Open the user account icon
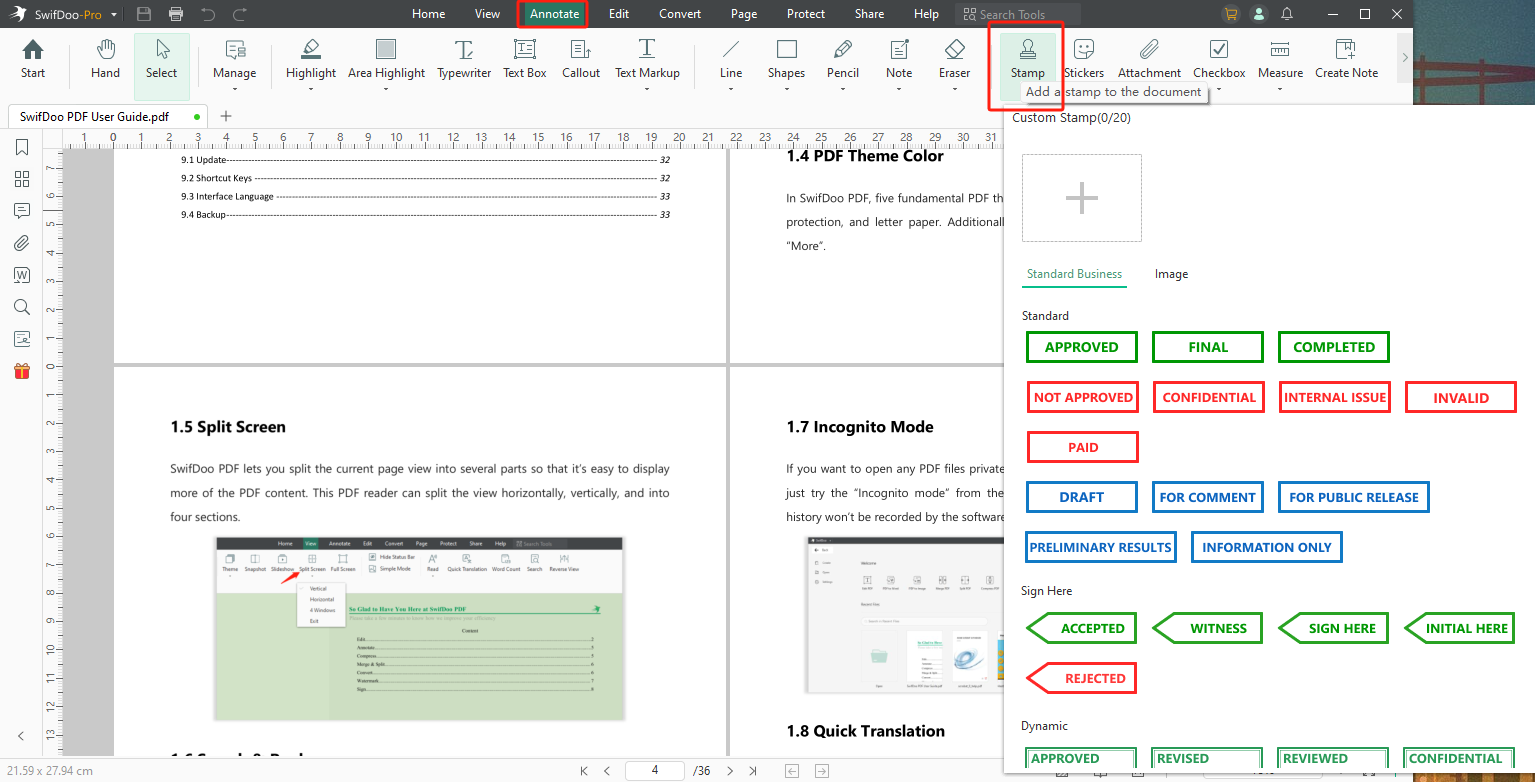The image size is (1535, 782). click(1258, 14)
